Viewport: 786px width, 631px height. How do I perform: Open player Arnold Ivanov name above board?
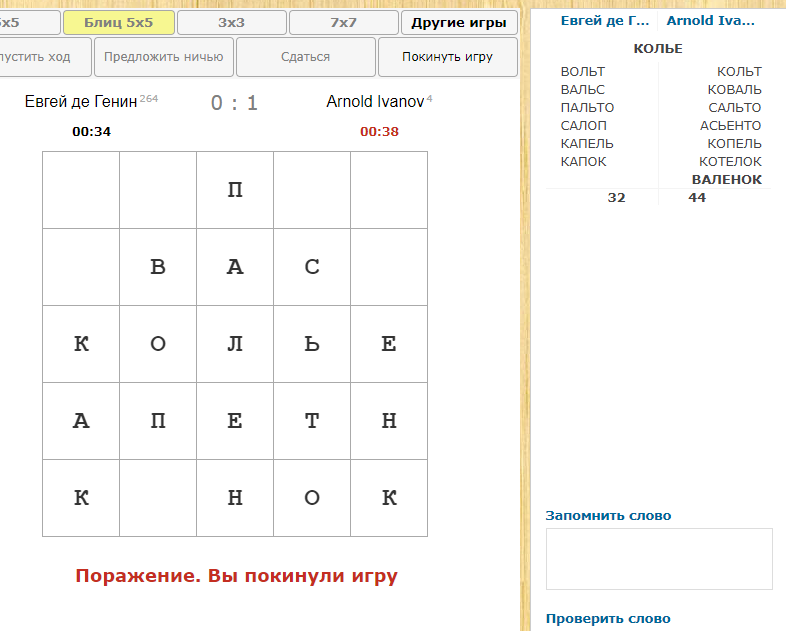(375, 102)
